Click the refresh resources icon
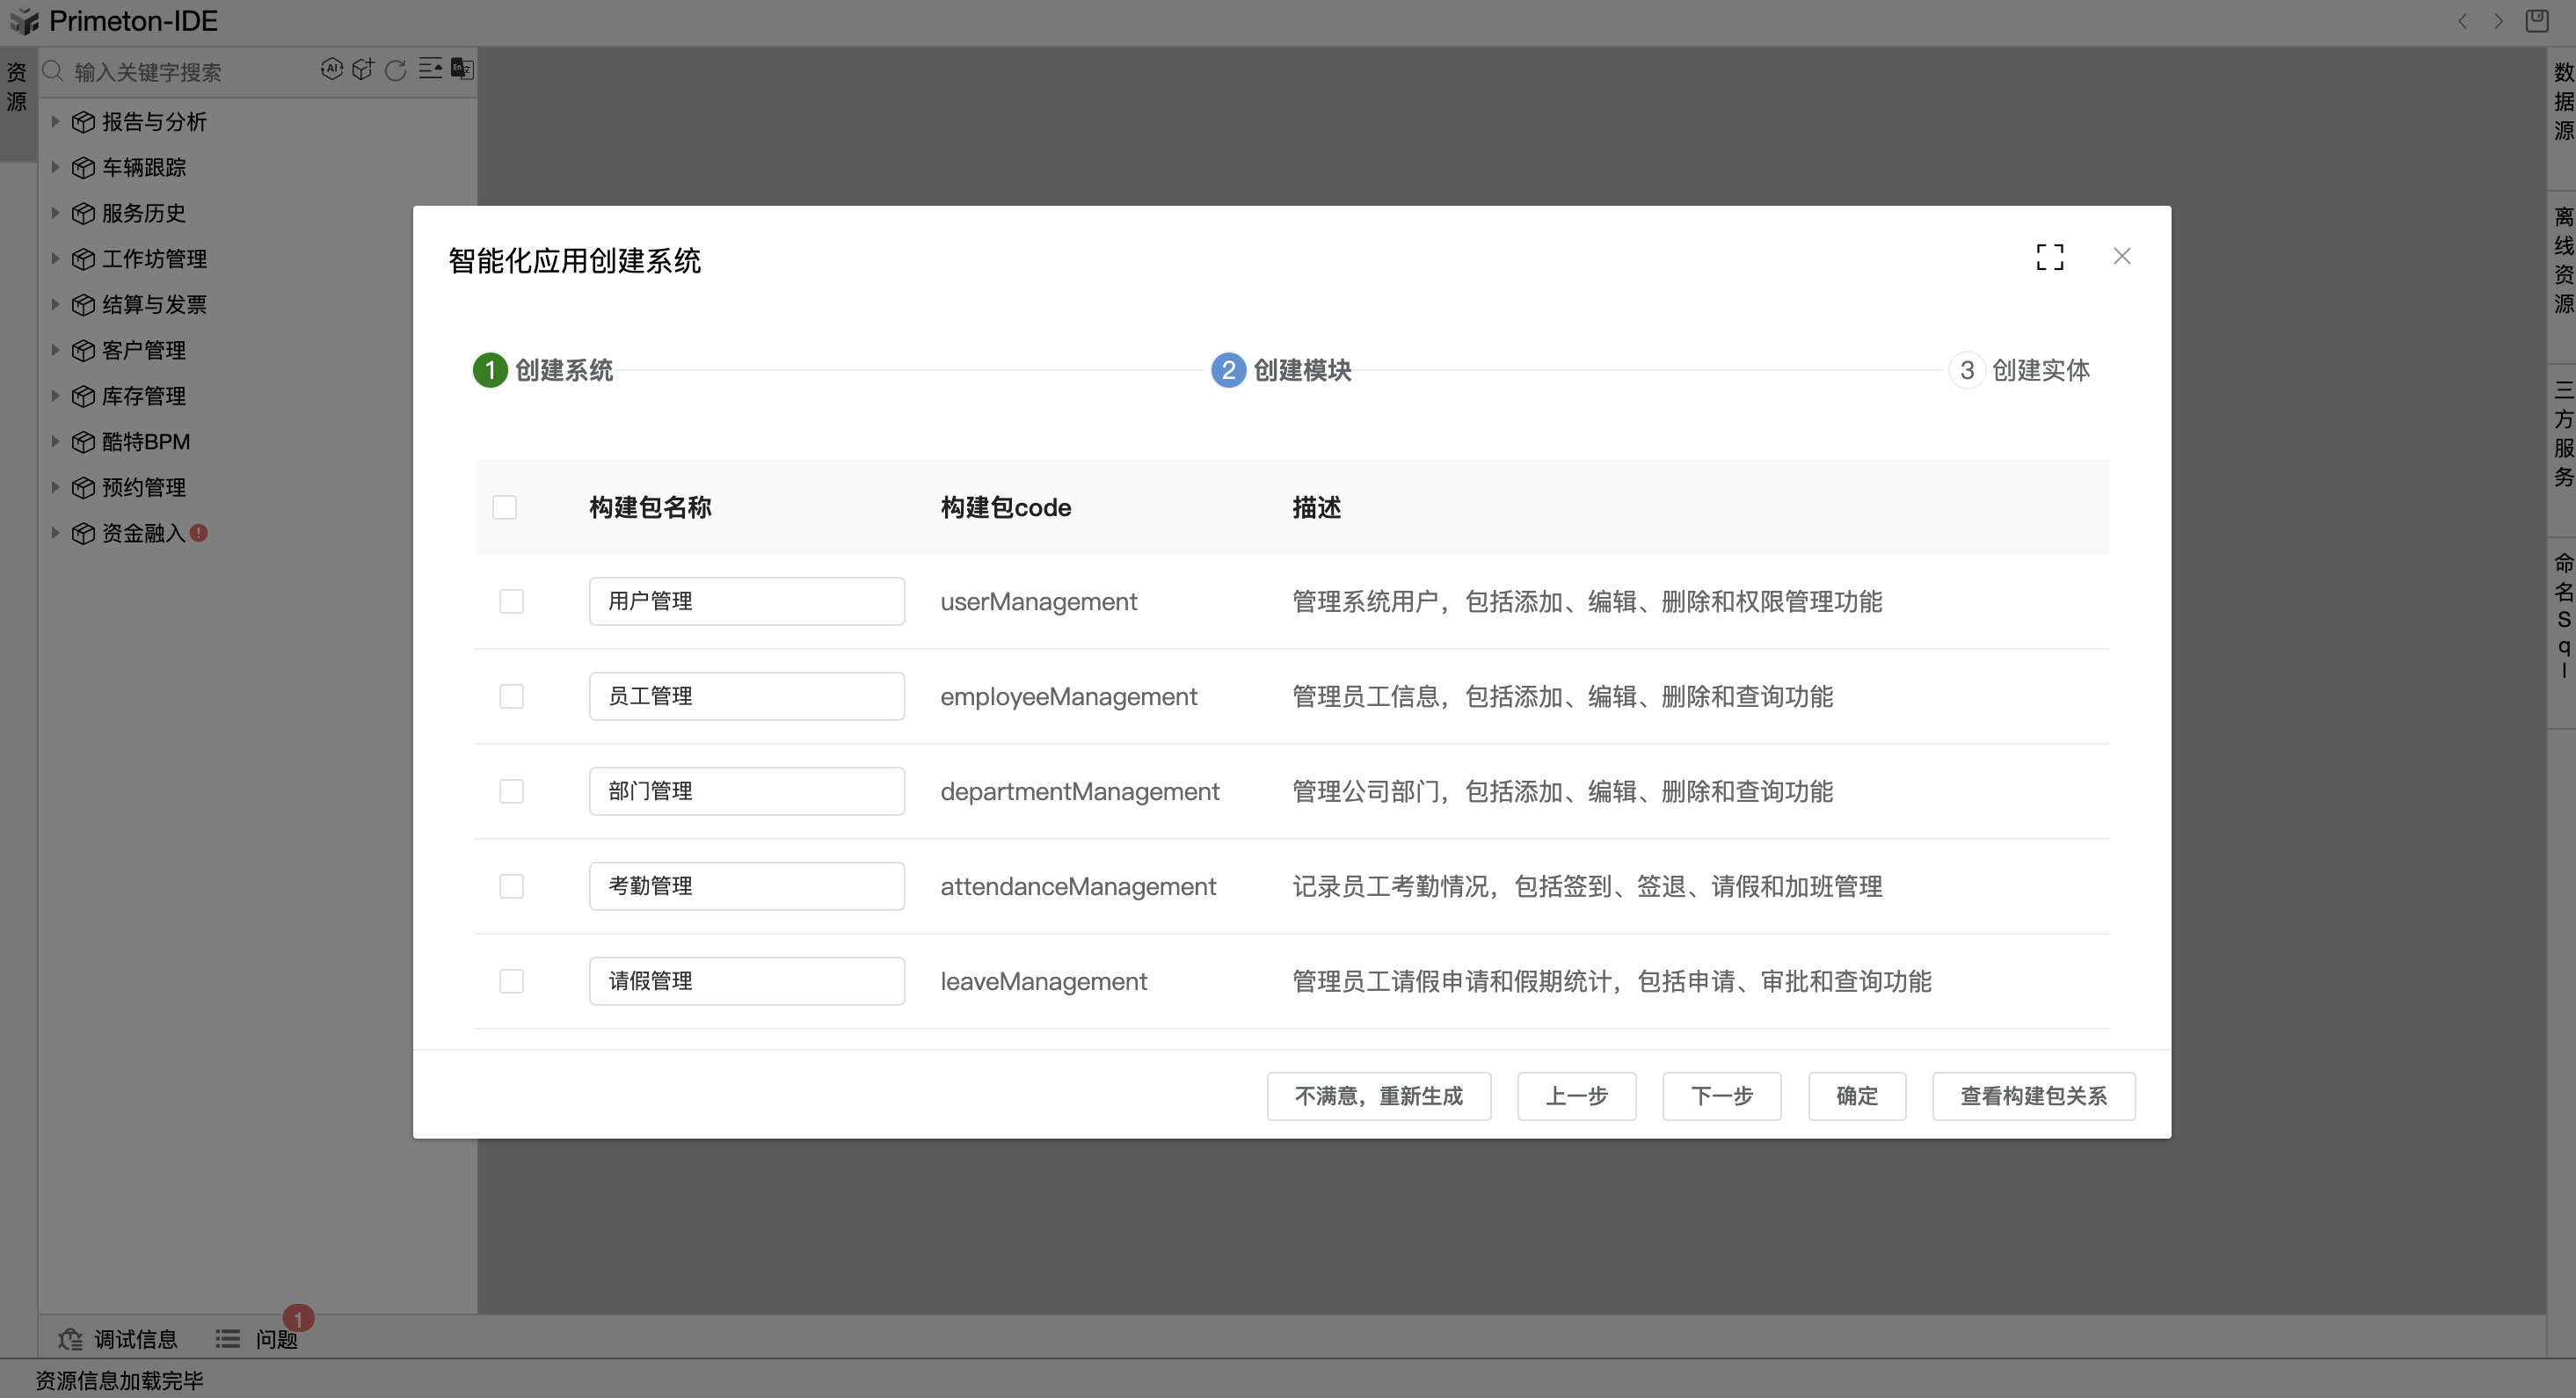 (x=396, y=70)
